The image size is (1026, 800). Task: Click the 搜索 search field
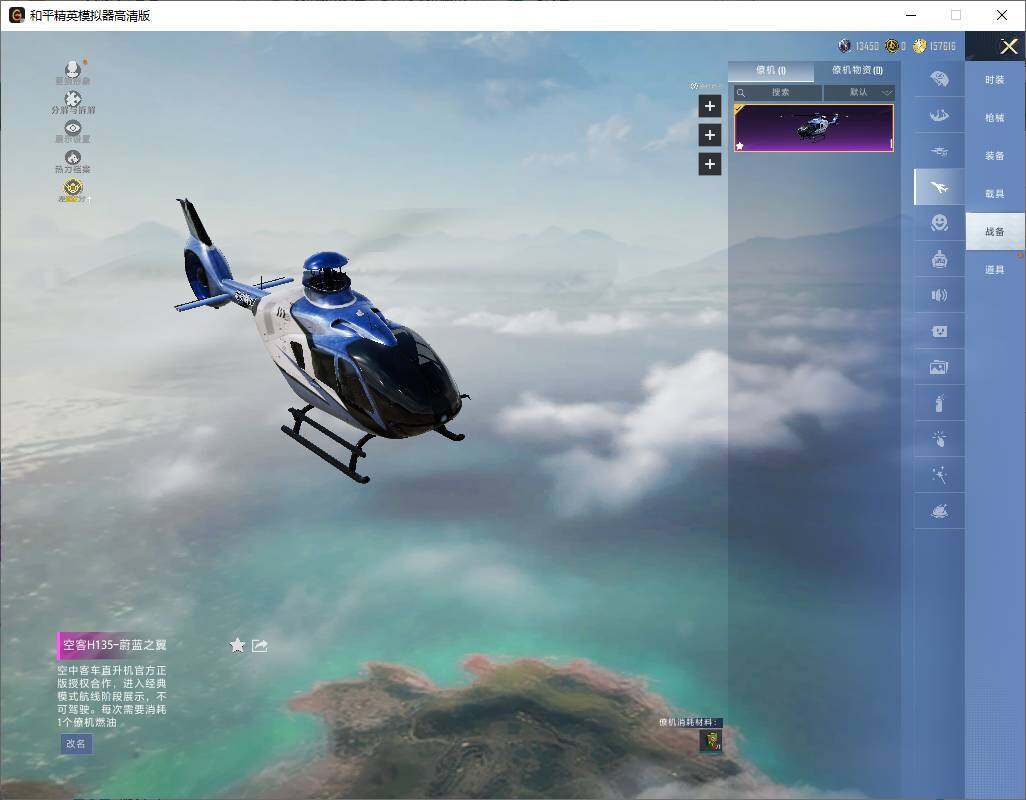click(777, 93)
